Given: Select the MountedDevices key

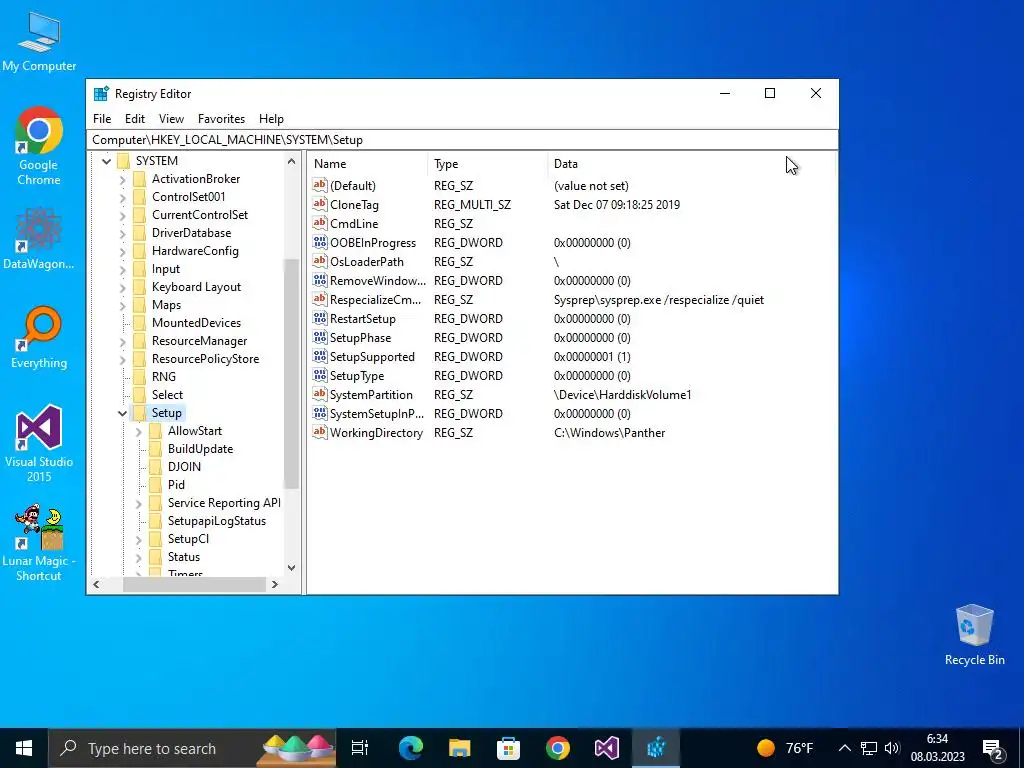Looking at the screenshot, I should pos(196,323).
